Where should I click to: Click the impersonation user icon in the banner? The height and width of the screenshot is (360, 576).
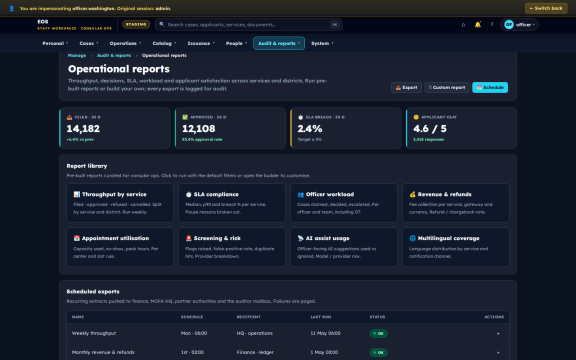click(11, 8)
